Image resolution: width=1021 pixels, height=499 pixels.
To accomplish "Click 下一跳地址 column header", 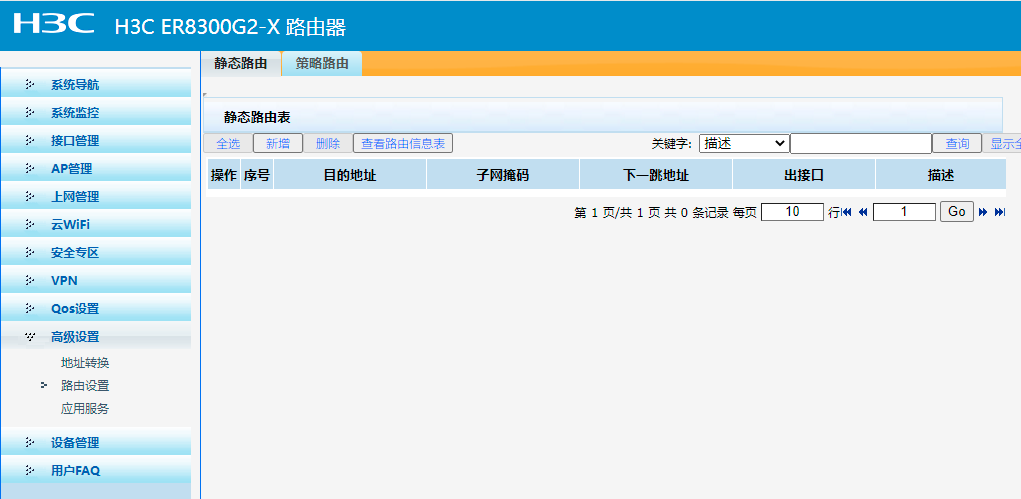I will (x=656, y=175).
